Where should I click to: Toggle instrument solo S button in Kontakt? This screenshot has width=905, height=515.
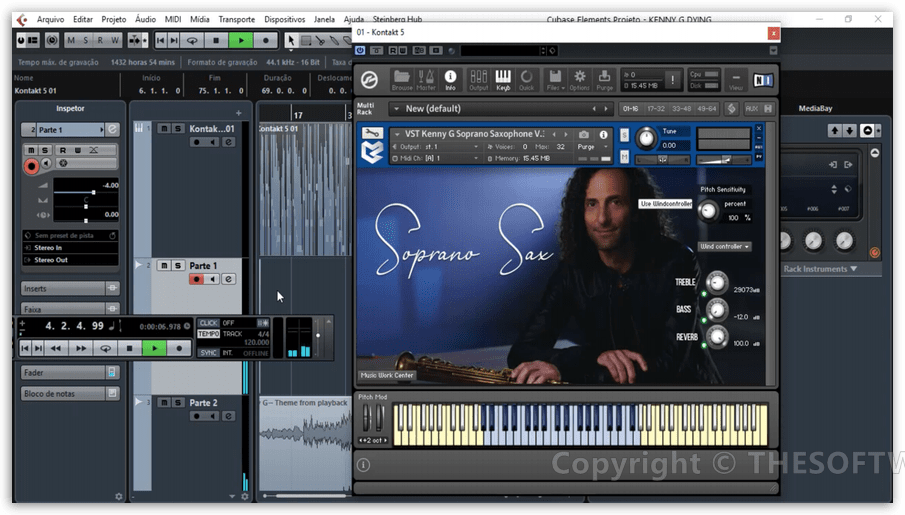624,135
